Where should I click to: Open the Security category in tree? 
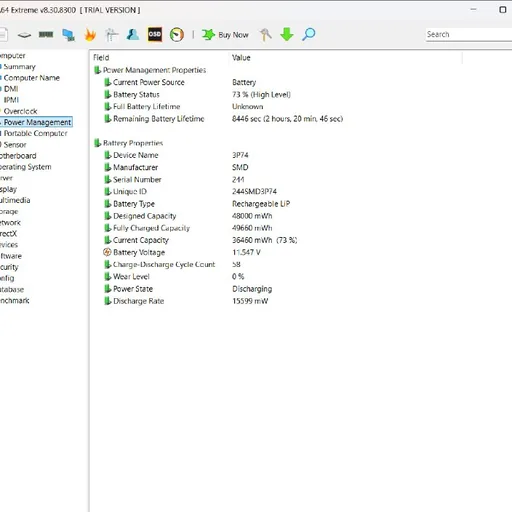[9, 267]
